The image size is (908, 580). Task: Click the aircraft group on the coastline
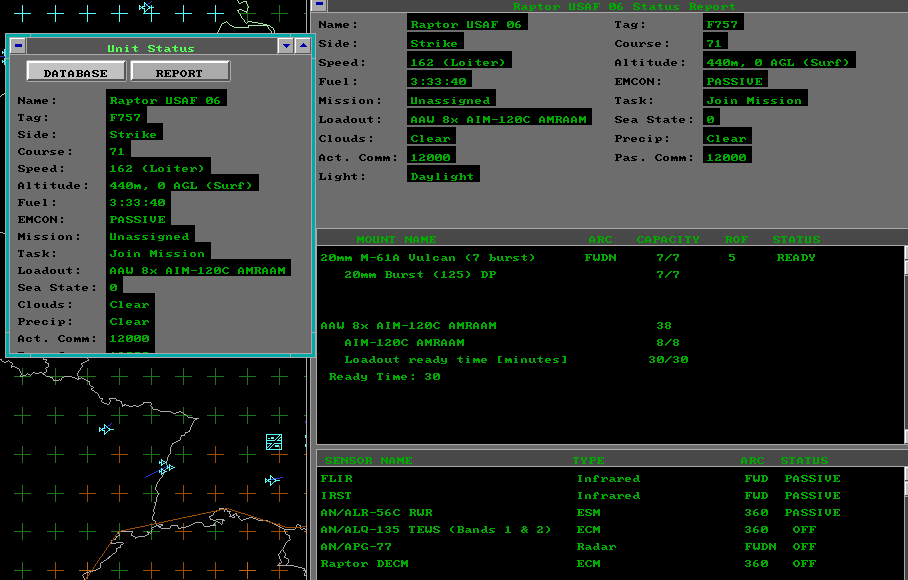166,467
